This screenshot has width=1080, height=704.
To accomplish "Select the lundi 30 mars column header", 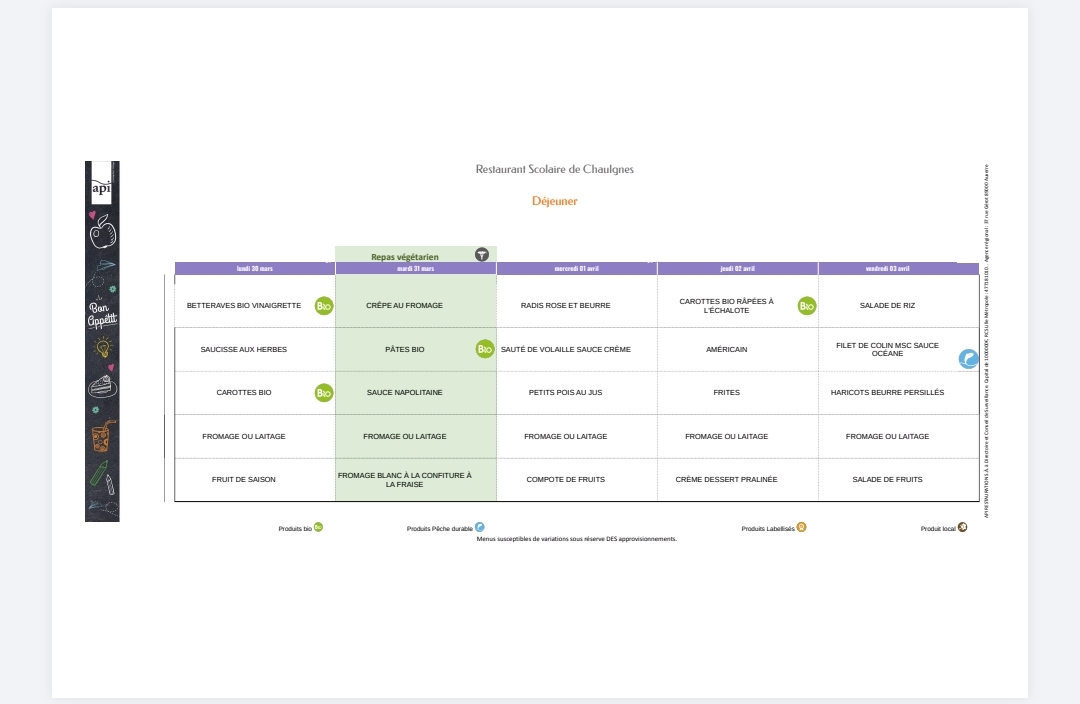I will pyautogui.click(x=255, y=269).
